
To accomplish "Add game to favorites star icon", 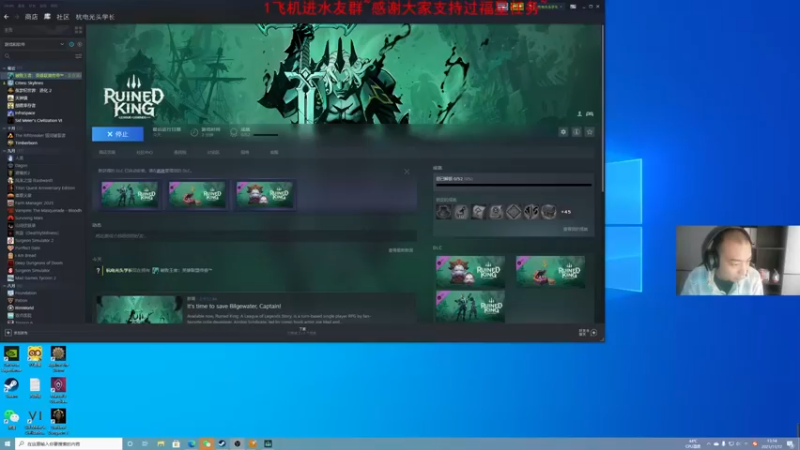I will [x=590, y=132].
